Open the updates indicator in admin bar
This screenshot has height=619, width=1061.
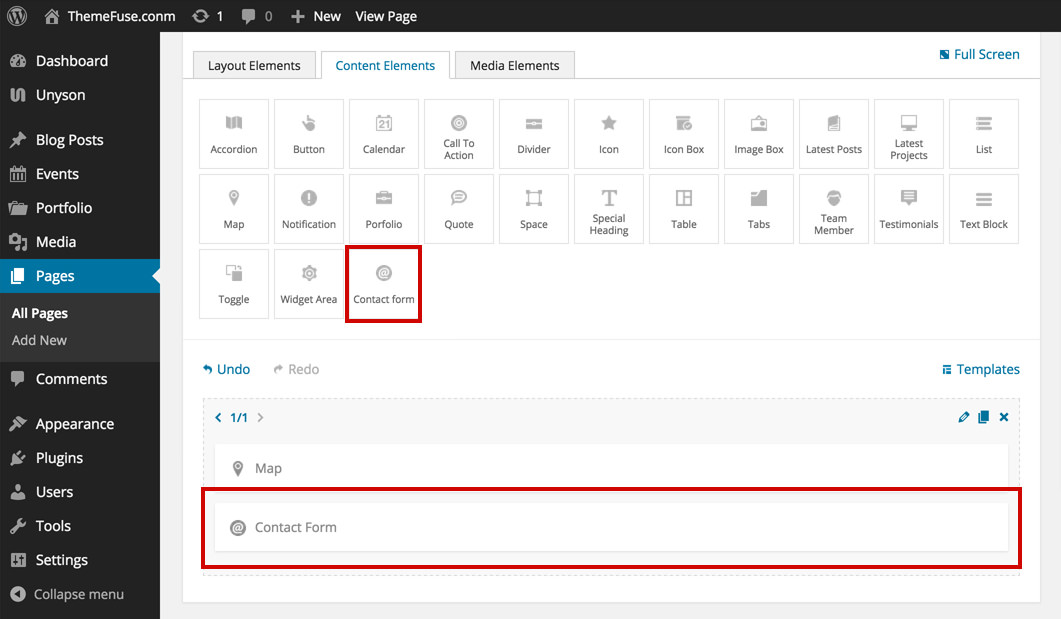coord(208,16)
